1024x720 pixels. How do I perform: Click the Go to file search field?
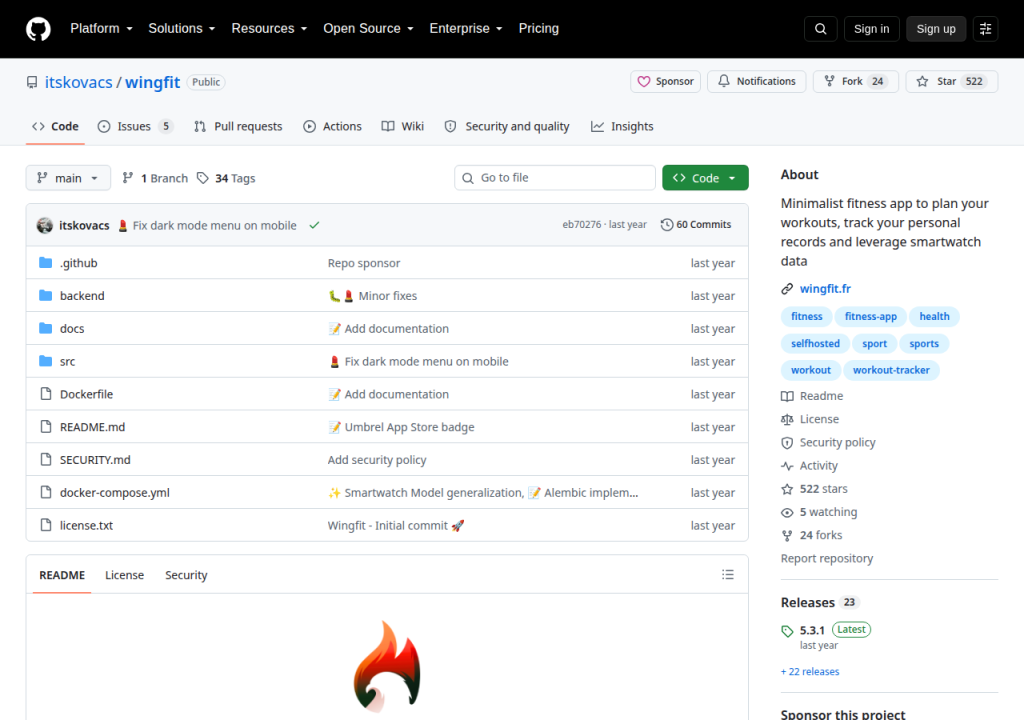[x=554, y=178]
